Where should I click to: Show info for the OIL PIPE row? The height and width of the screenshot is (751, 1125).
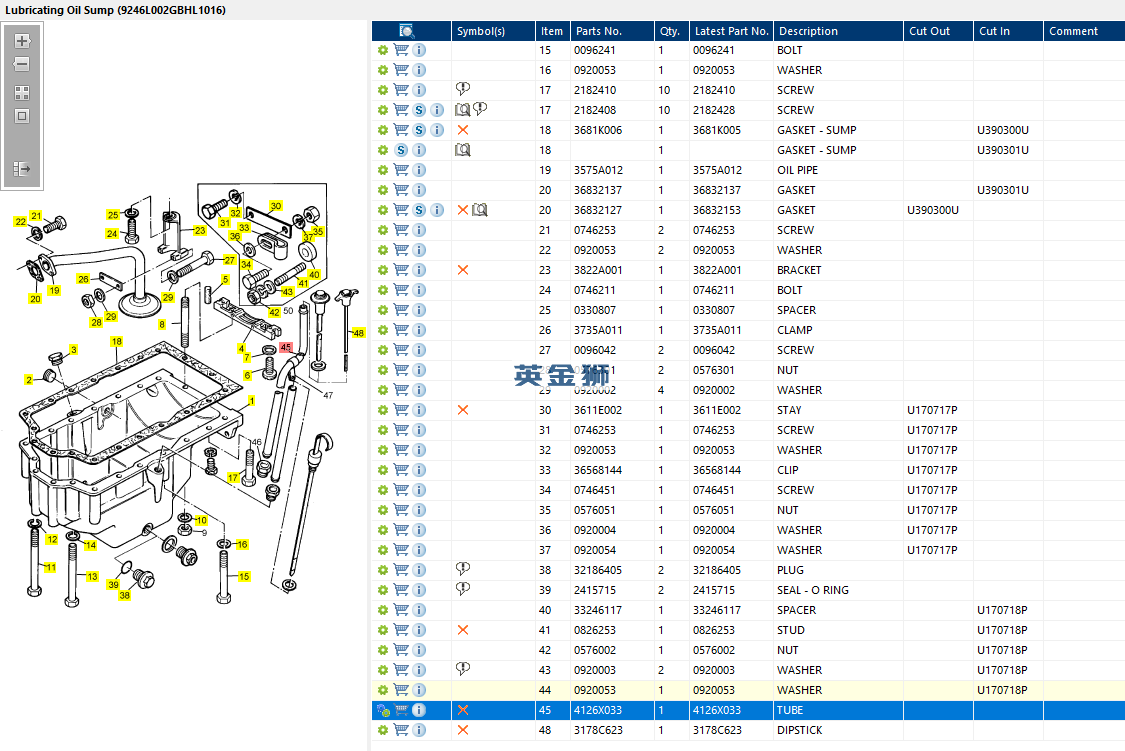pos(419,170)
